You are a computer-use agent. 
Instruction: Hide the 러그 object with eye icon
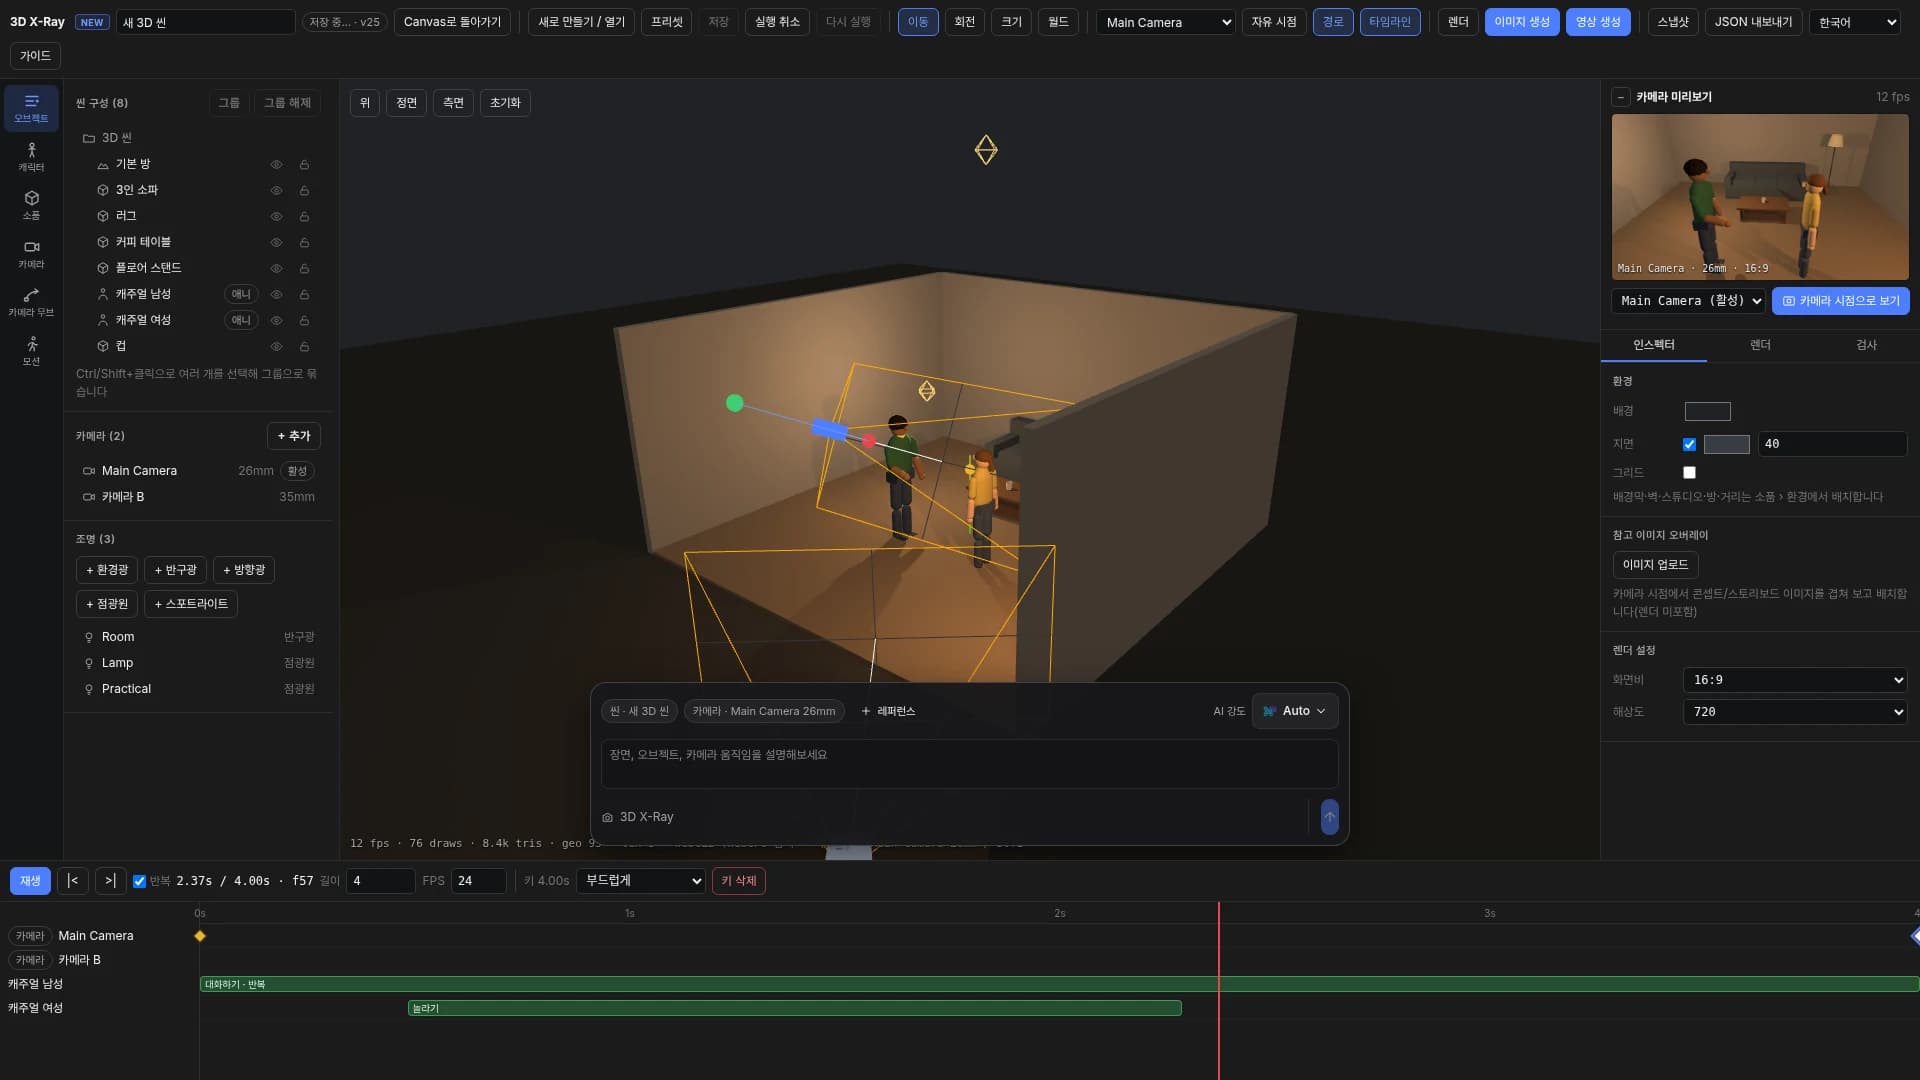tap(276, 216)
